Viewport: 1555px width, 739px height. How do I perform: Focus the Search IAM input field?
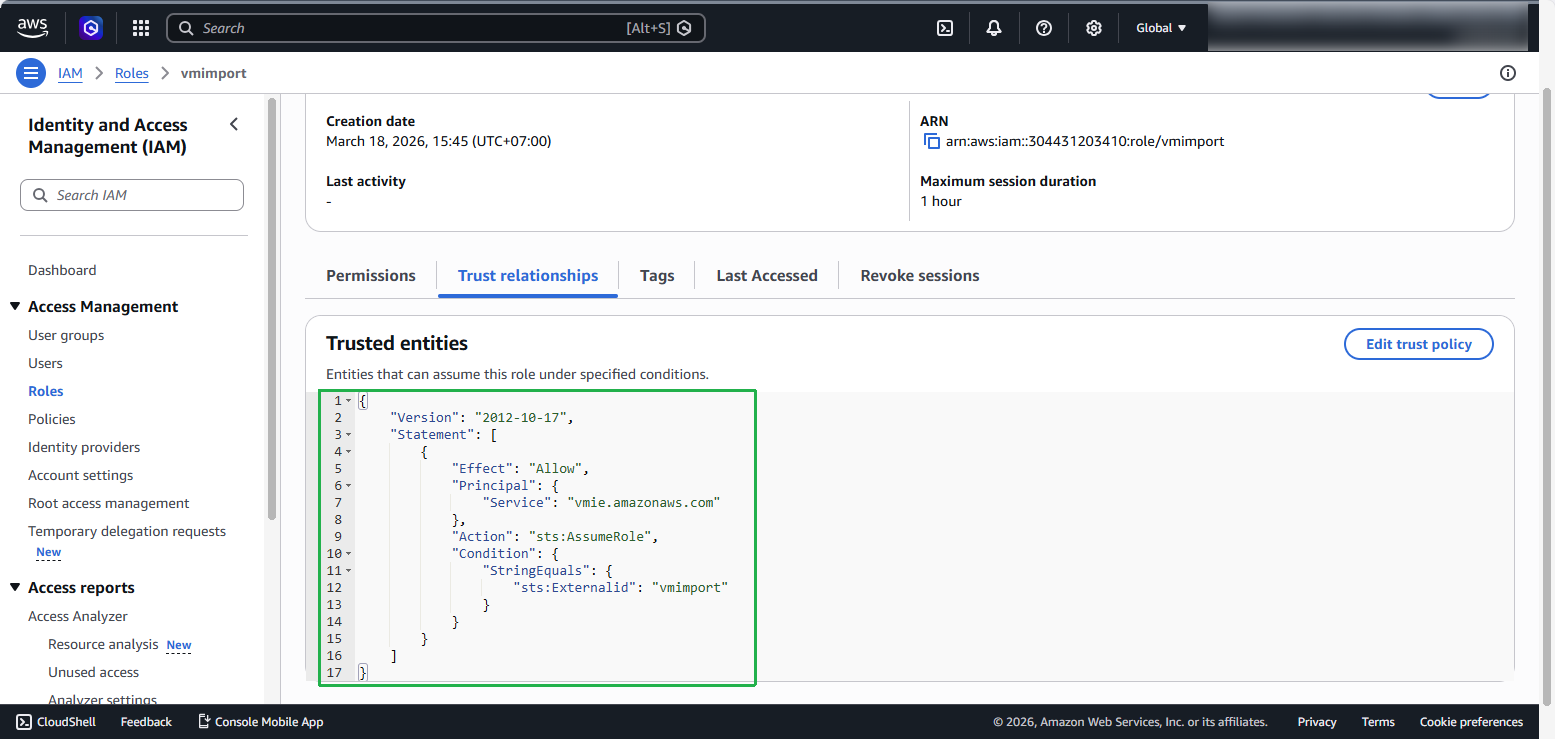(x=132, y=195)
